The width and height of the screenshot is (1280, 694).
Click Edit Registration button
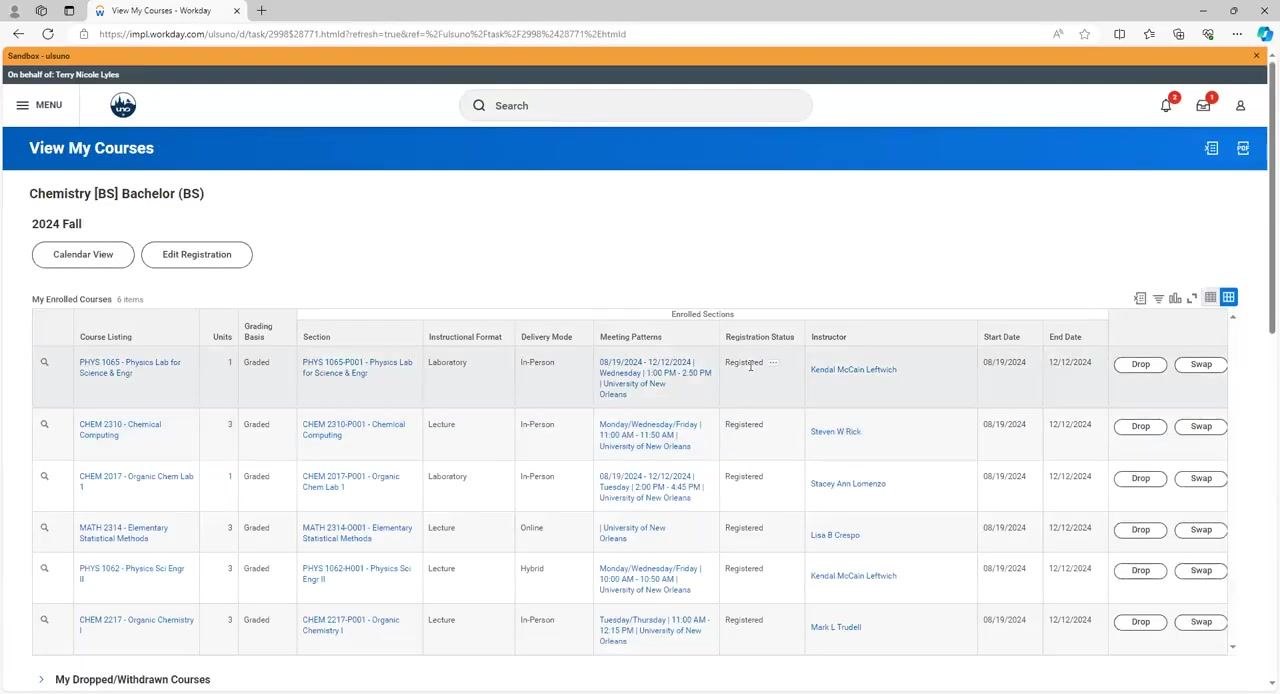pyautogui.click(x=197, y=255)
